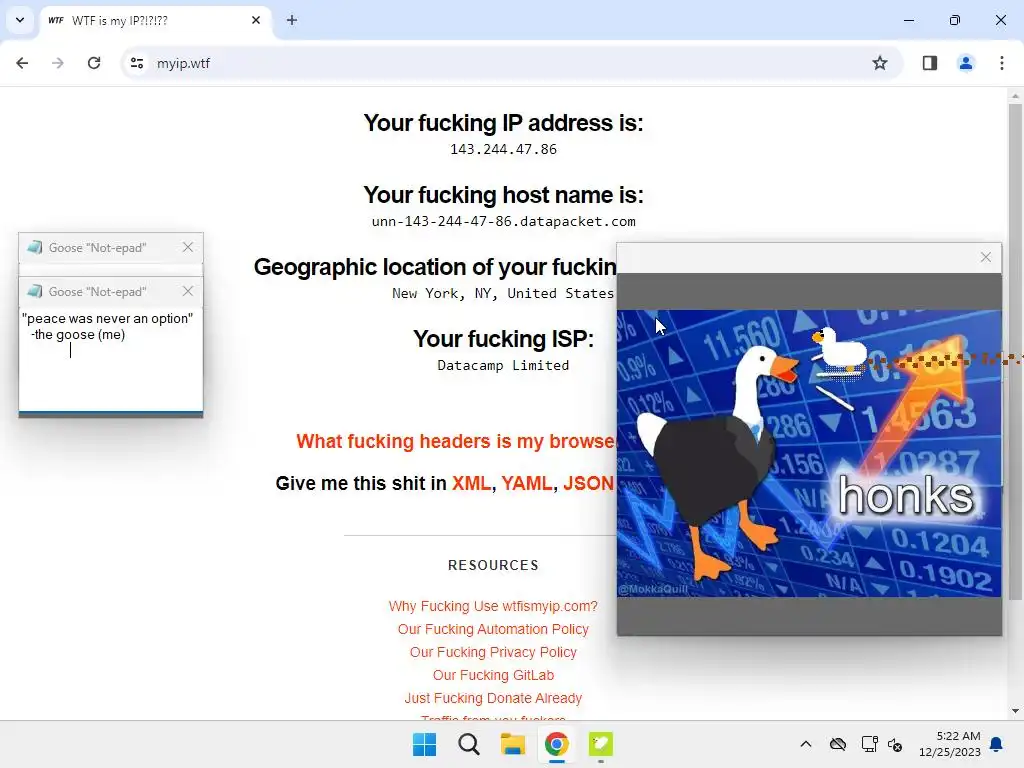This screenshot has height=768, width=1024.
Task: Open the Chrome side panel
Action: coord(929,63)
